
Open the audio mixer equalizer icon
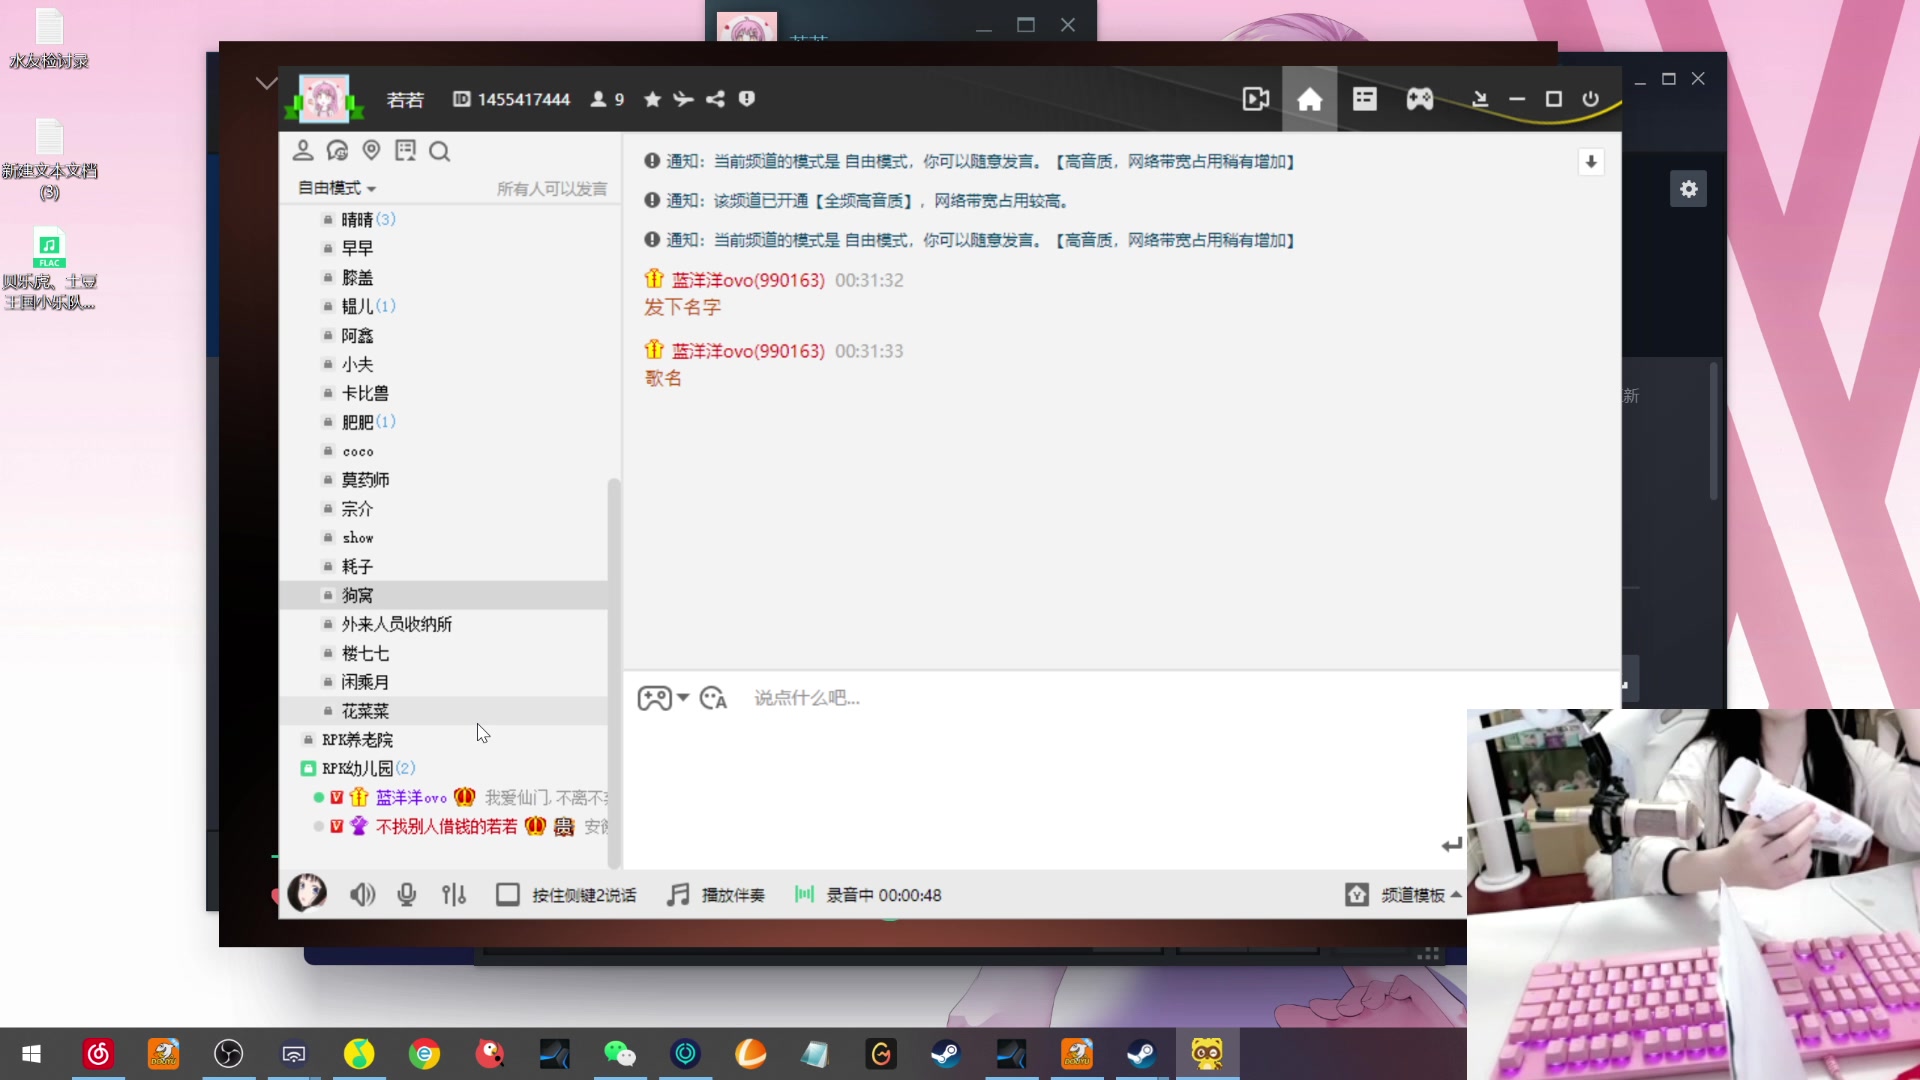[454, 895]
